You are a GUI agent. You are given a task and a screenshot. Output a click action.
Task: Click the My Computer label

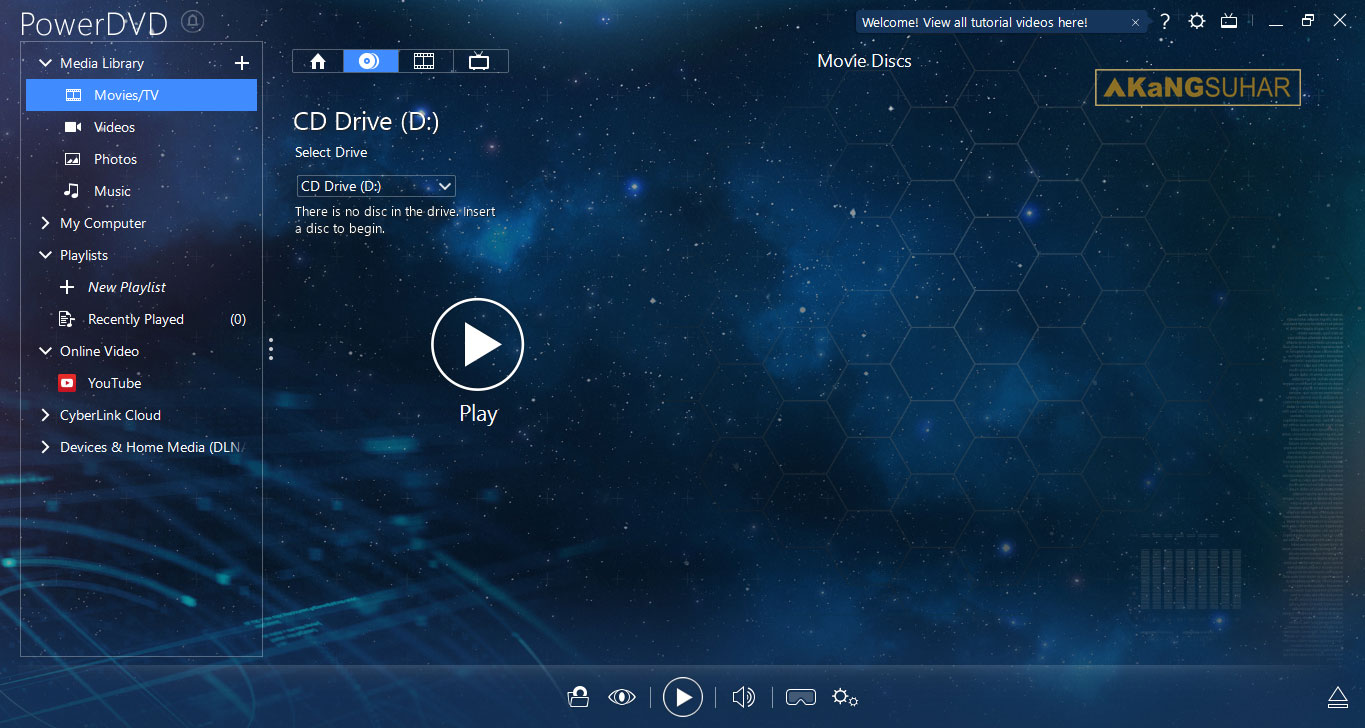click(x=103, y=223)
